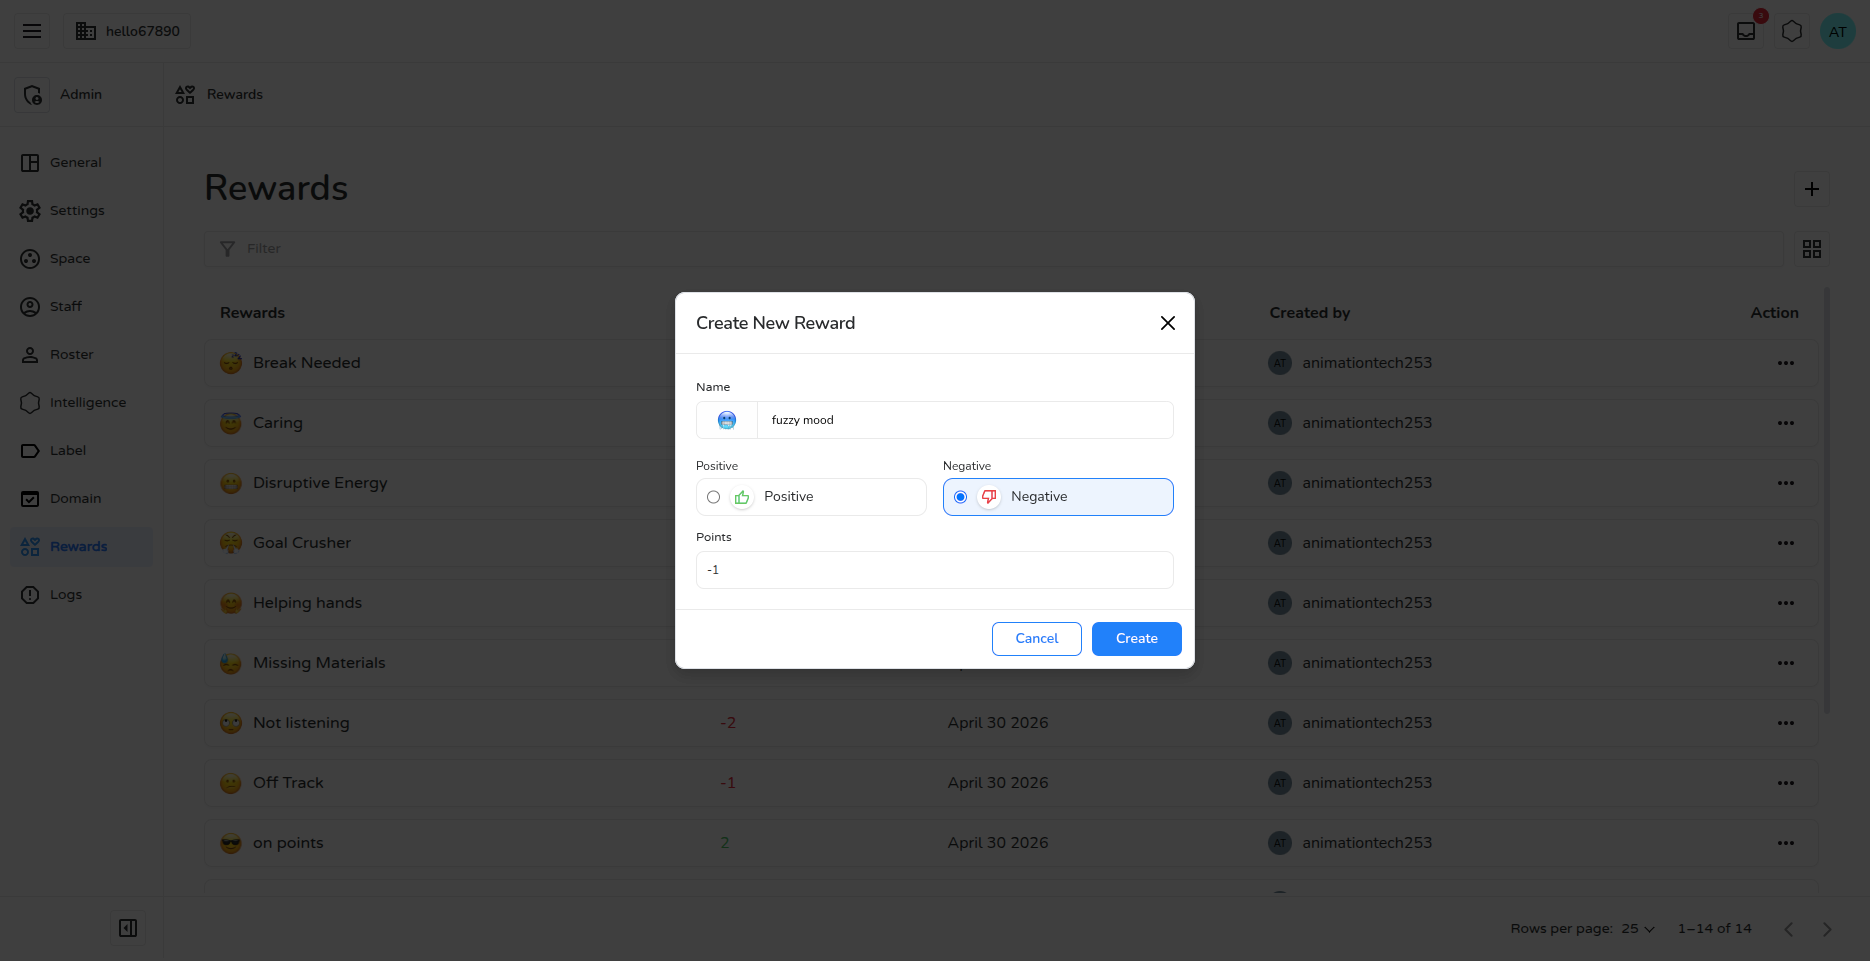1870x961 pixels.
Task: Click the Rewards column header
Action: pyautogui.click(x=252, y=313)
